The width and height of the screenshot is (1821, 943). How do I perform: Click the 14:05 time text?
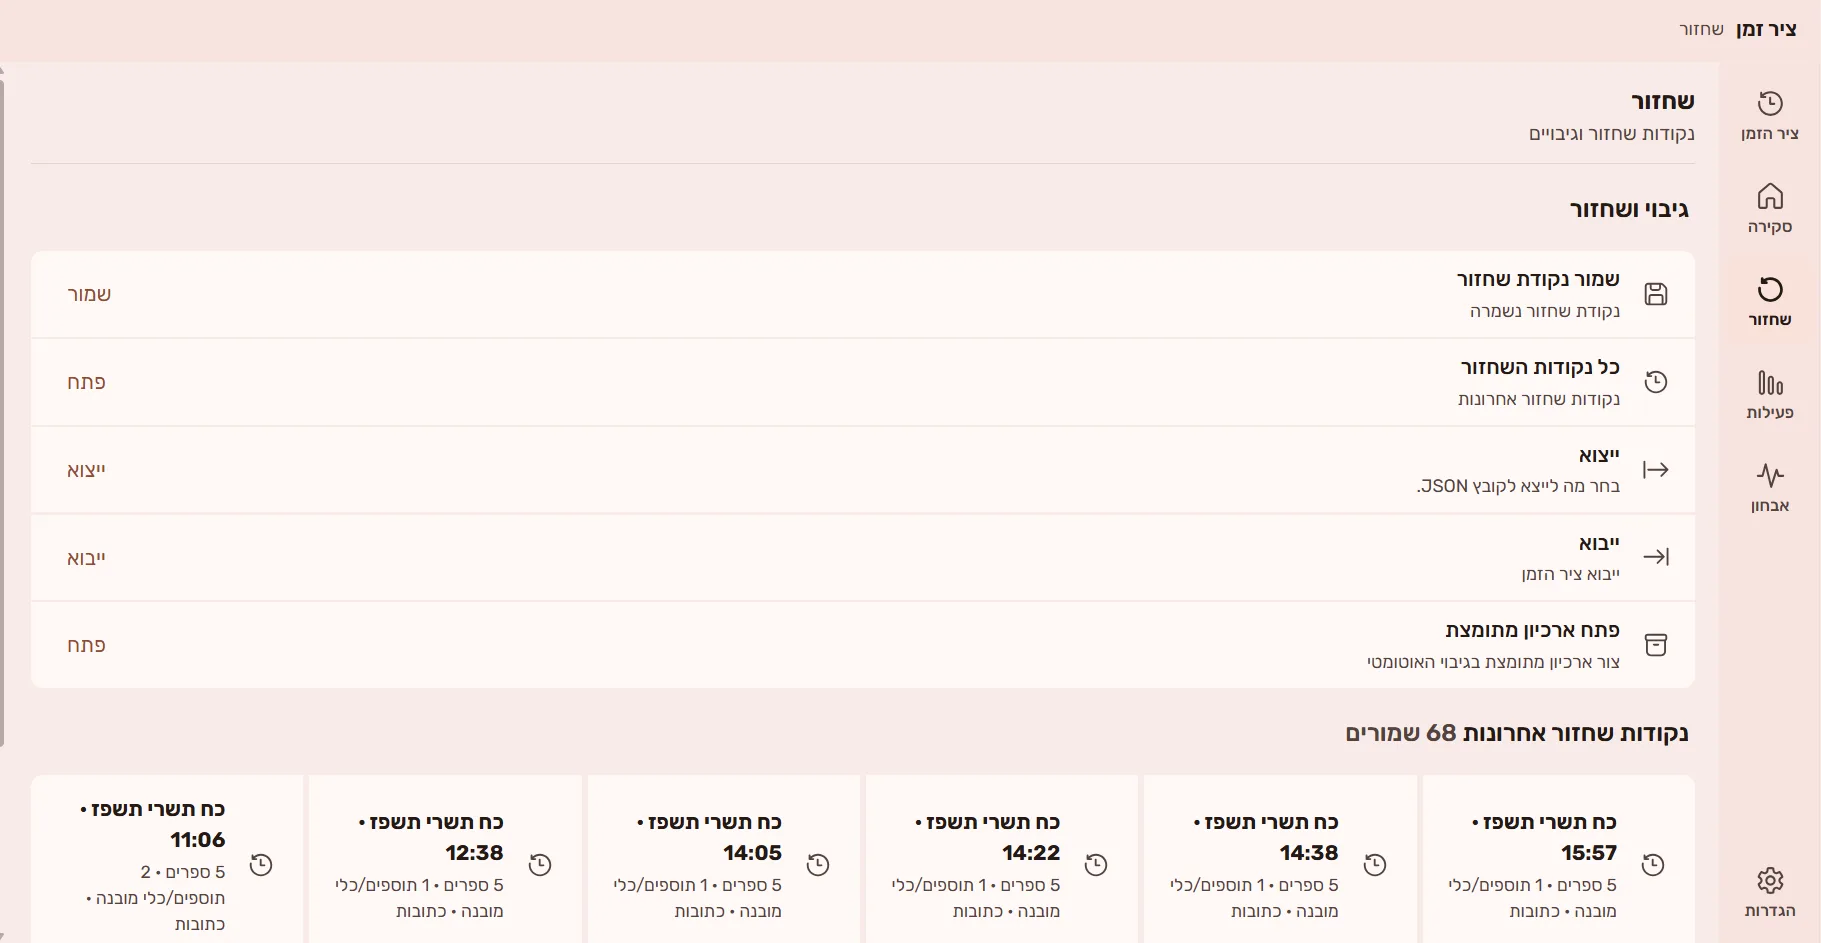tap(752, 853)
